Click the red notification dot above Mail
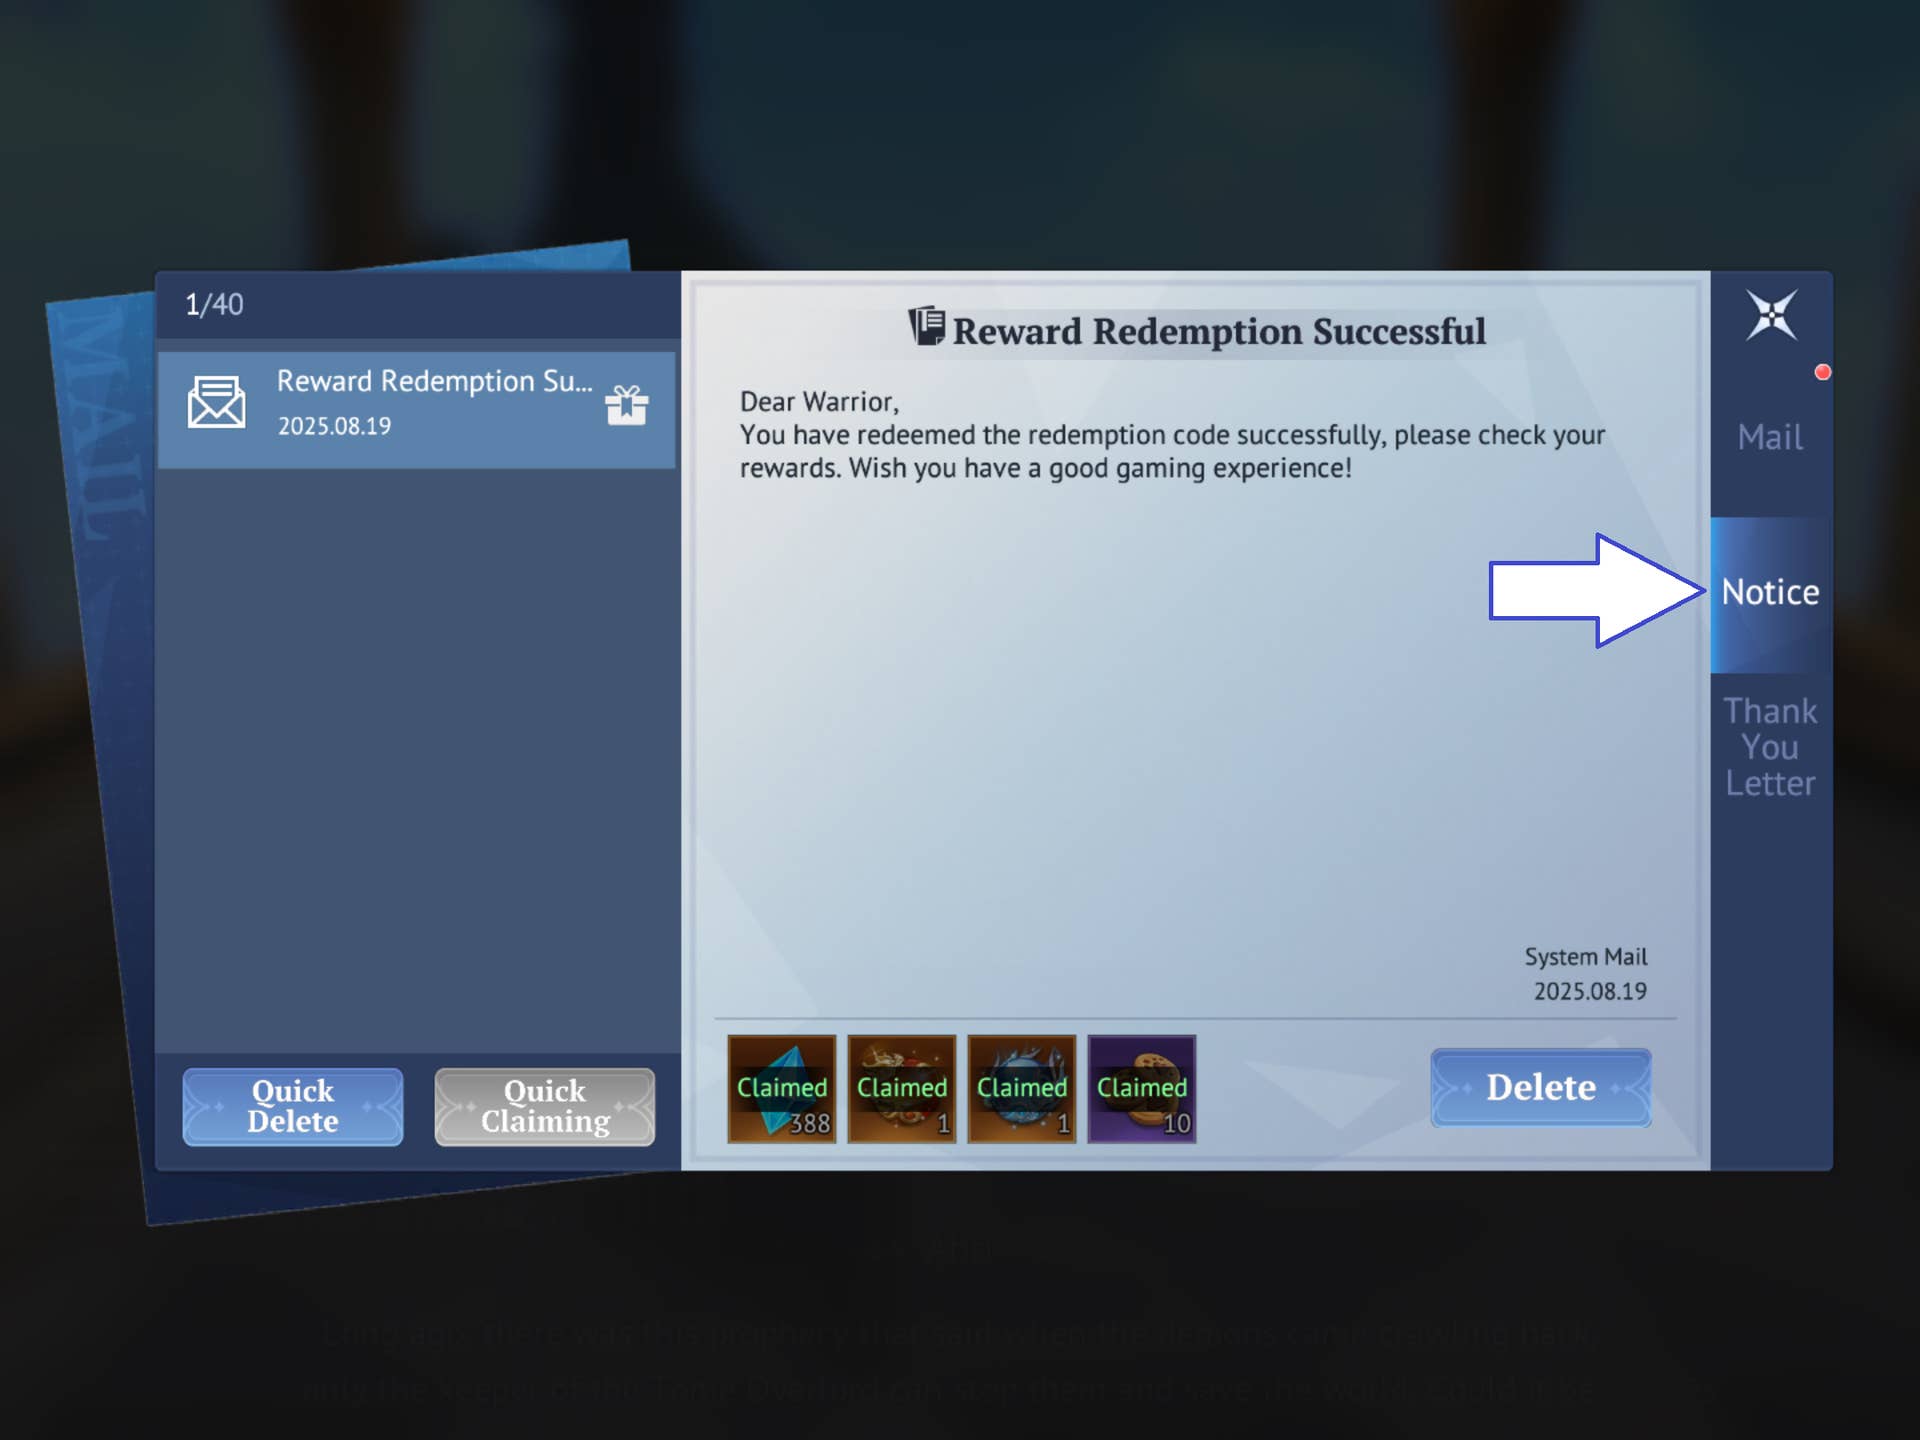Screen dimensions: 1920x1440 pyautogui.click(x=1822, y=372)
